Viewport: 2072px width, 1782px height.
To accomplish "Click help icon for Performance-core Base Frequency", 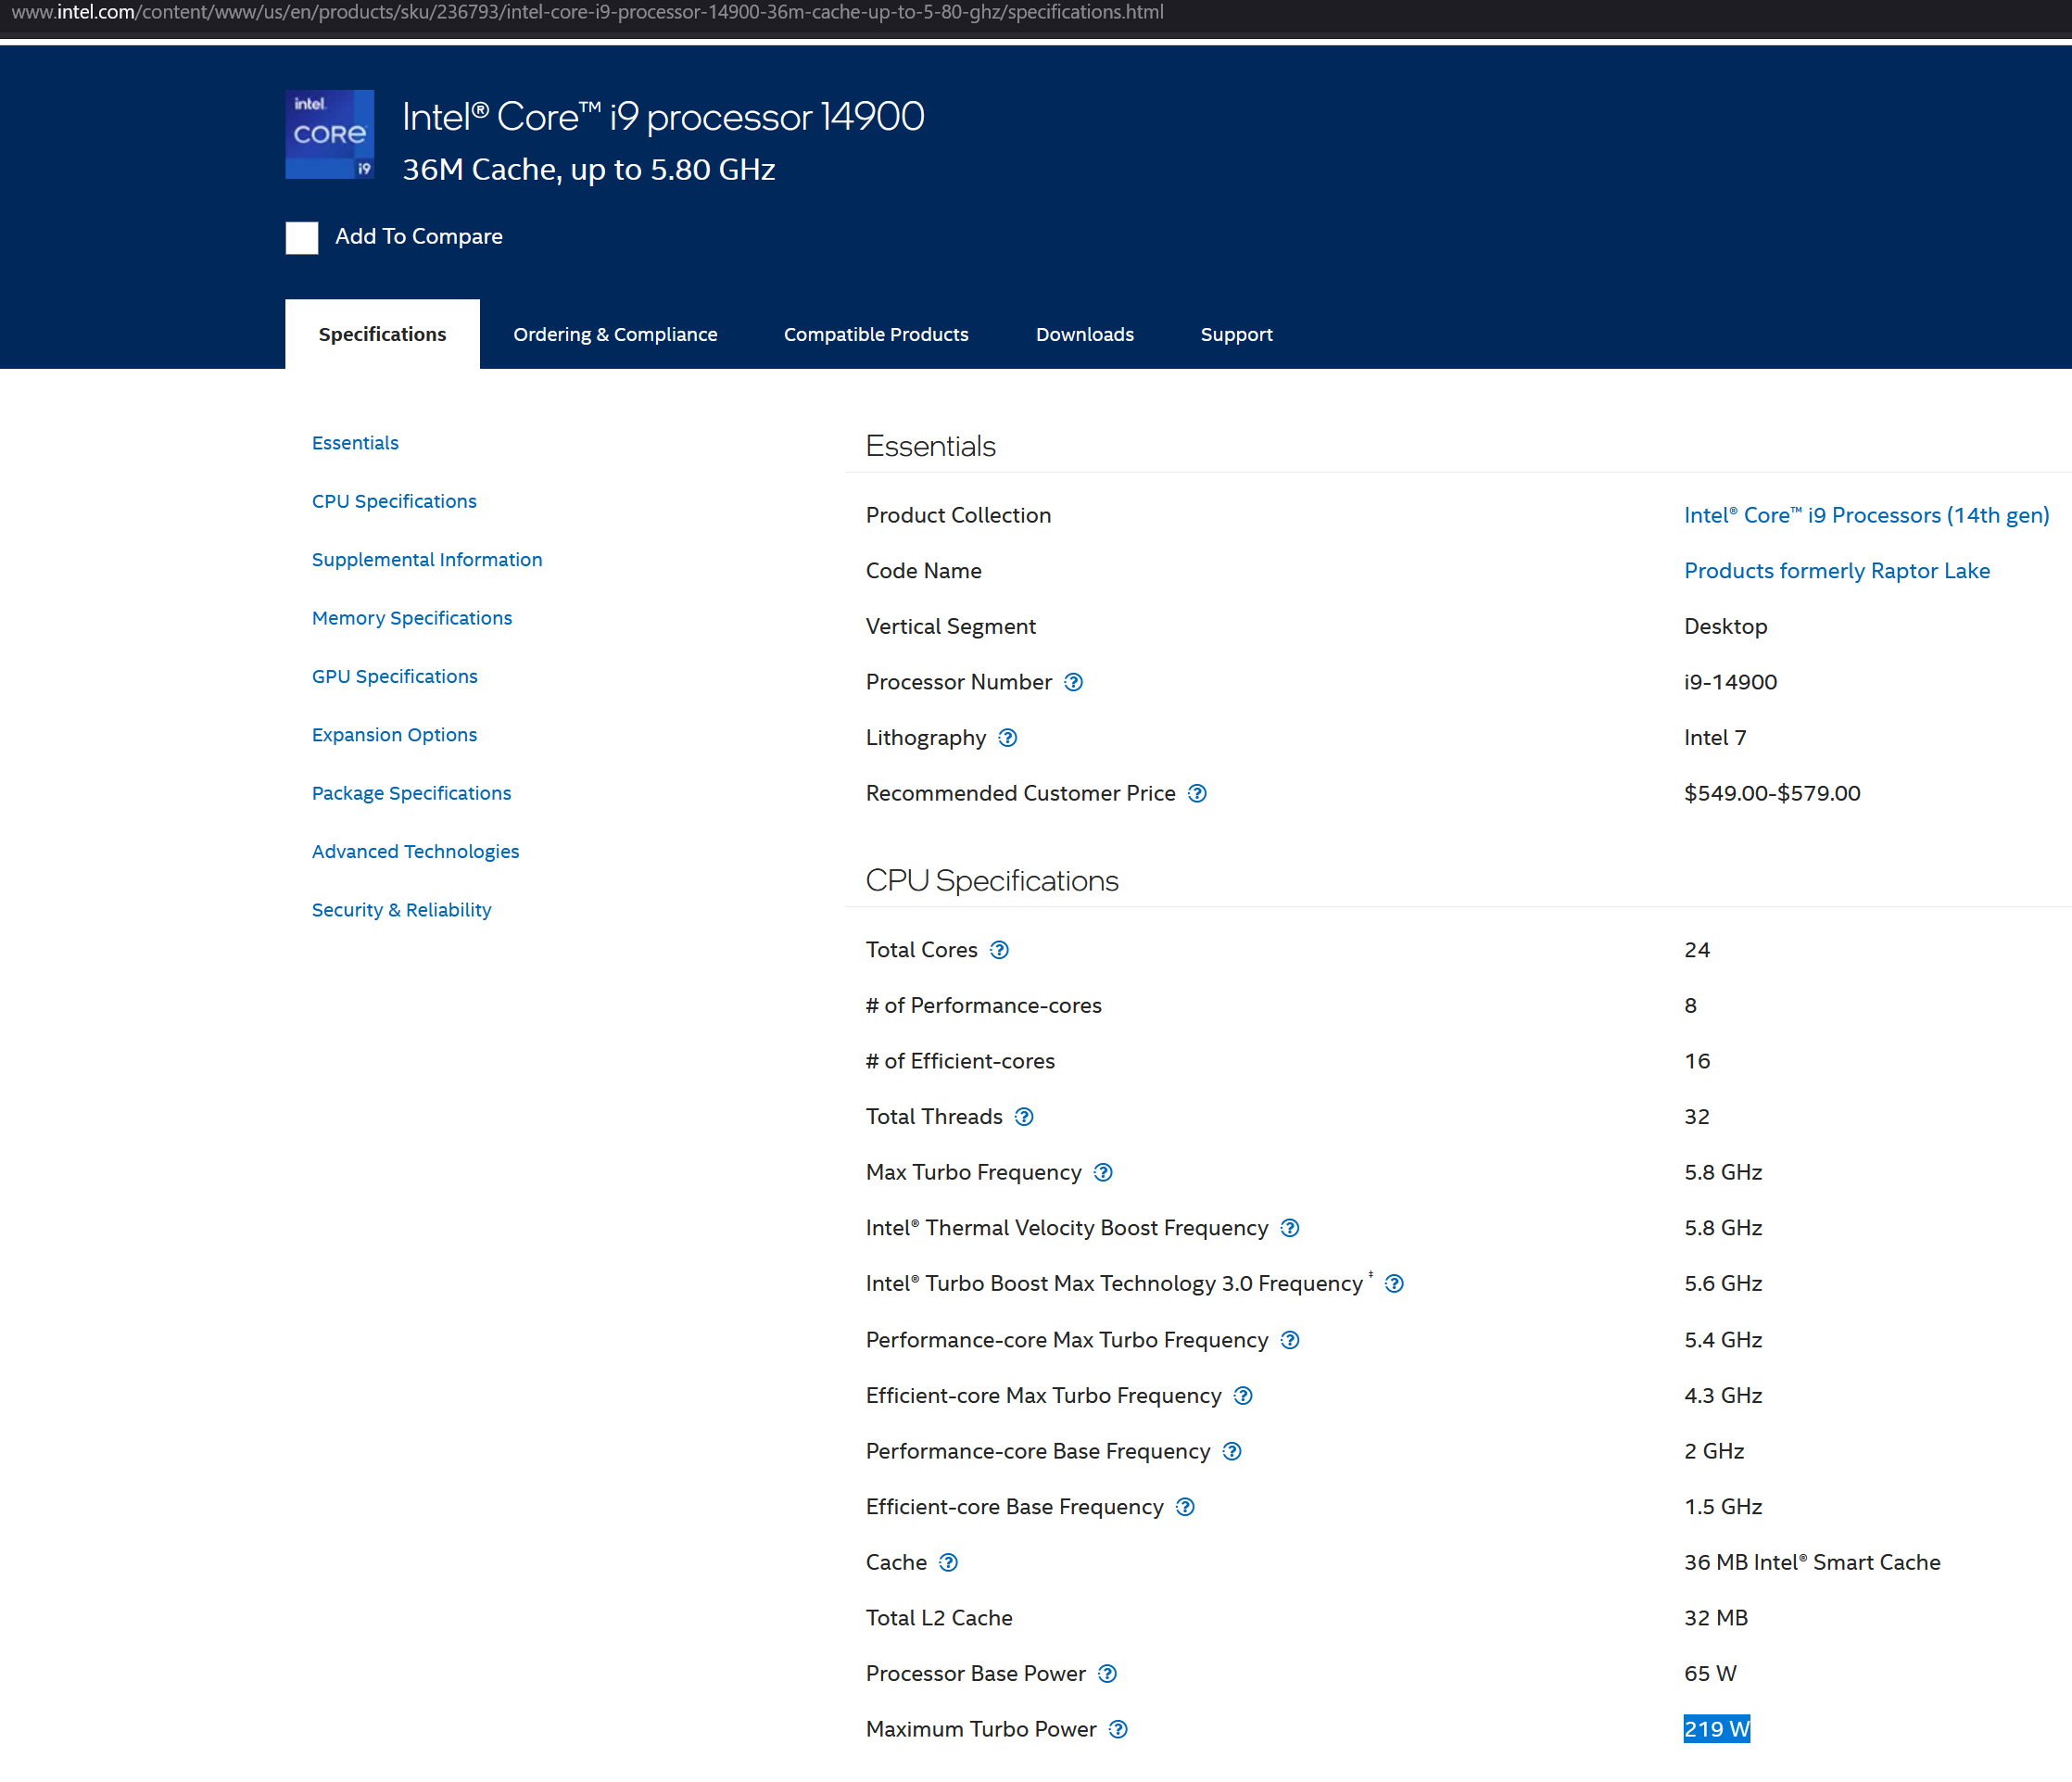I will (1232, 1452).
